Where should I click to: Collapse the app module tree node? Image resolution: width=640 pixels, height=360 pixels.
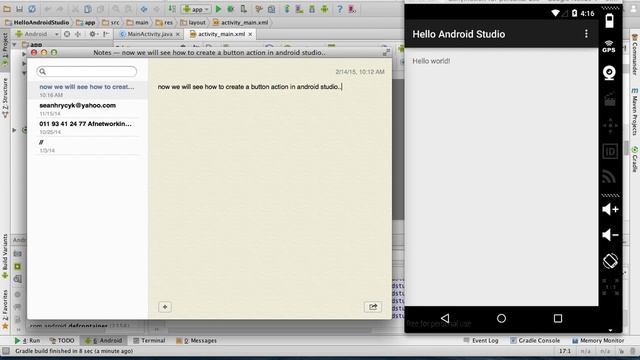[15, 44]
